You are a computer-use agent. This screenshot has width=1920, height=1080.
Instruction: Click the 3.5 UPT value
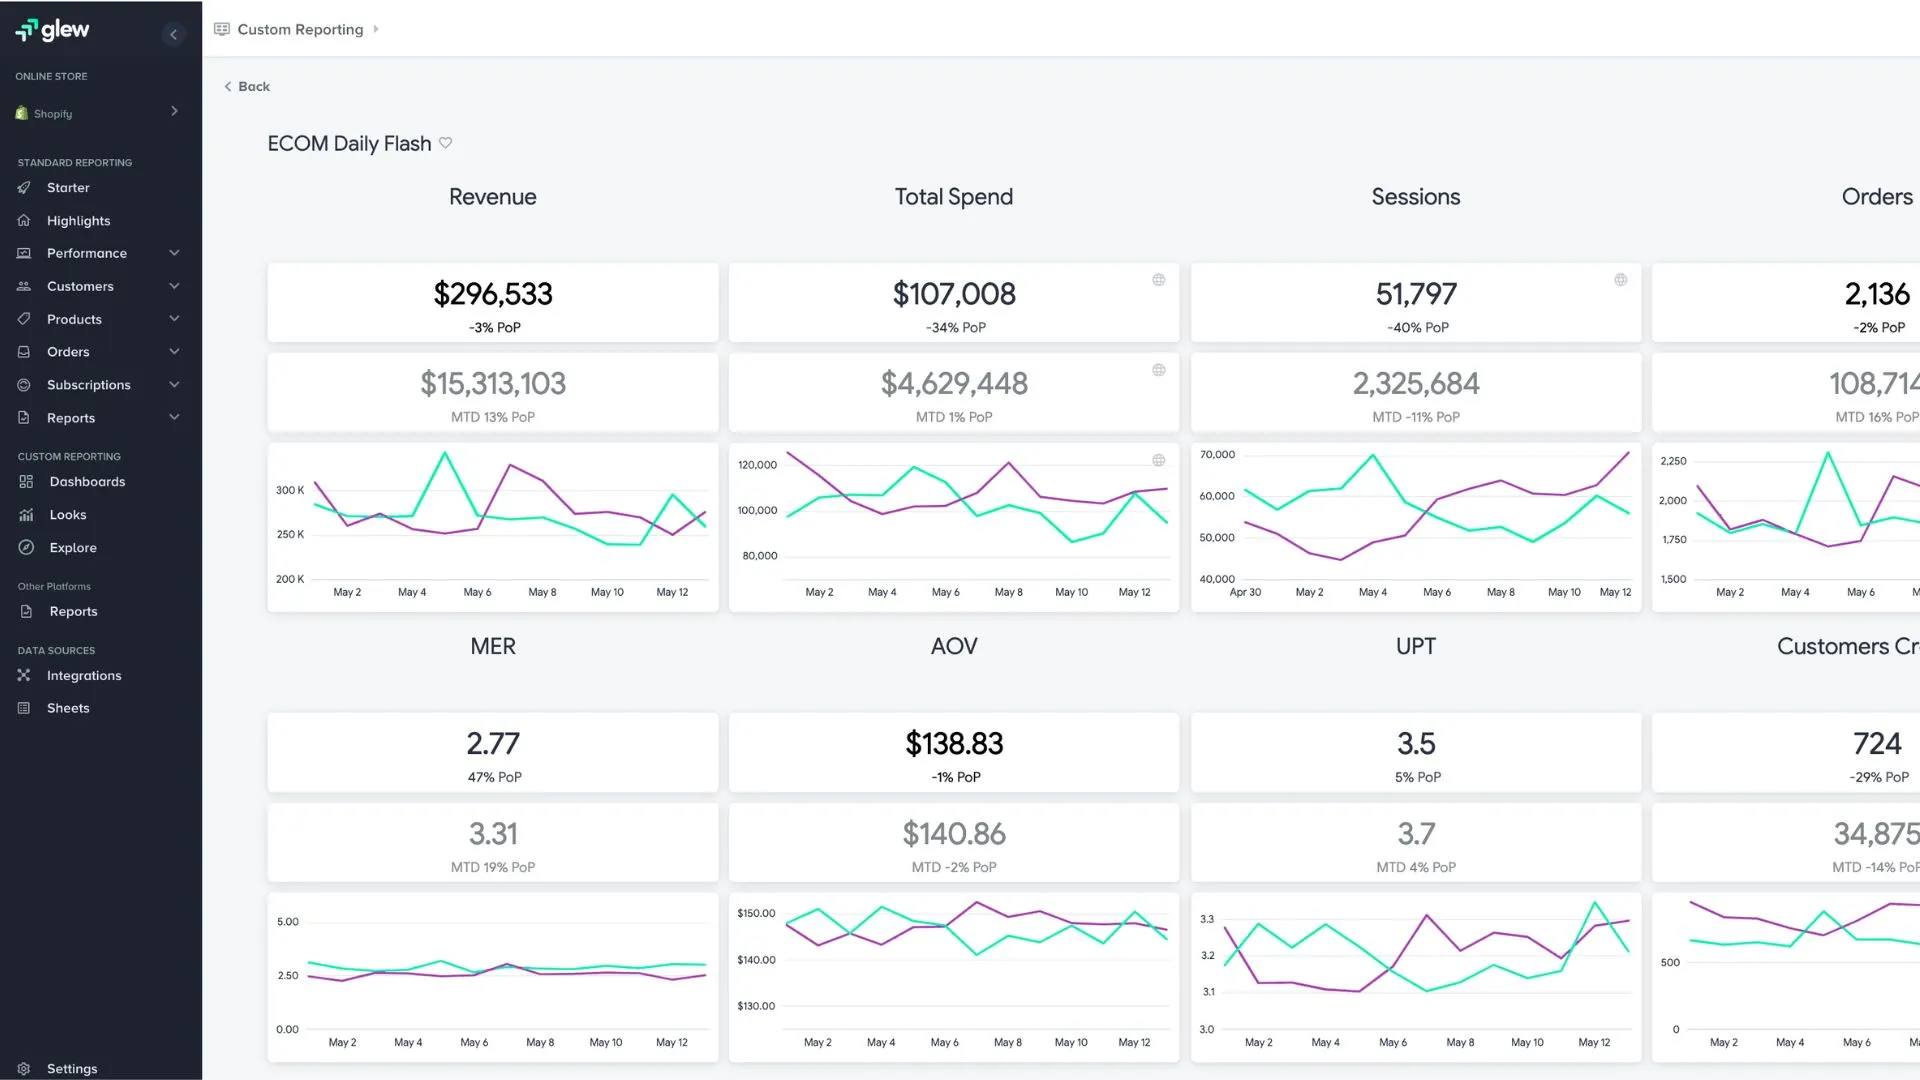(1416, 744)
